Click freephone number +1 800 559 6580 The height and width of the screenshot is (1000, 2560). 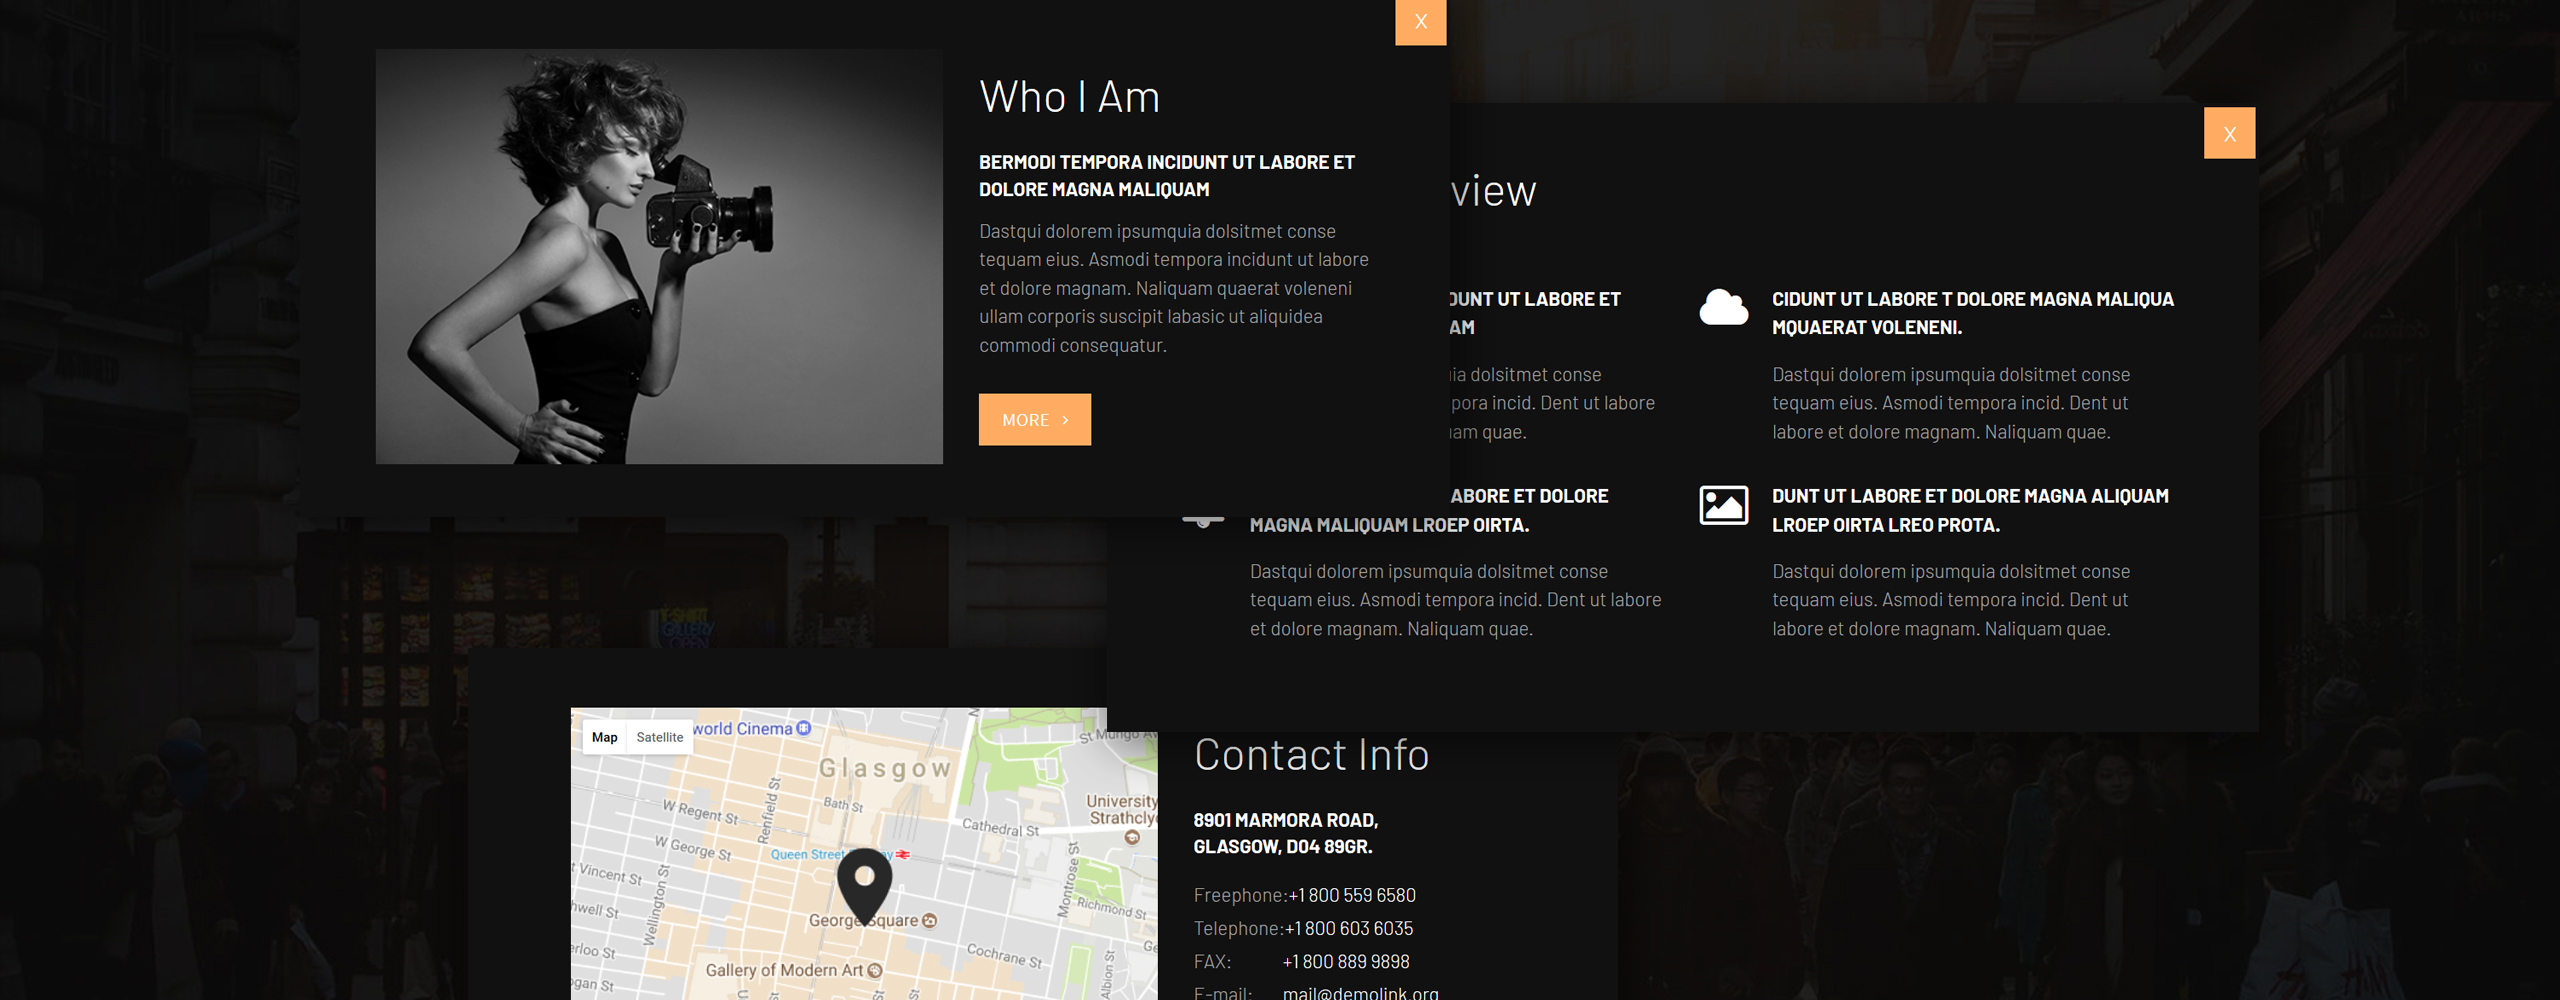(x=1352, y=895)
